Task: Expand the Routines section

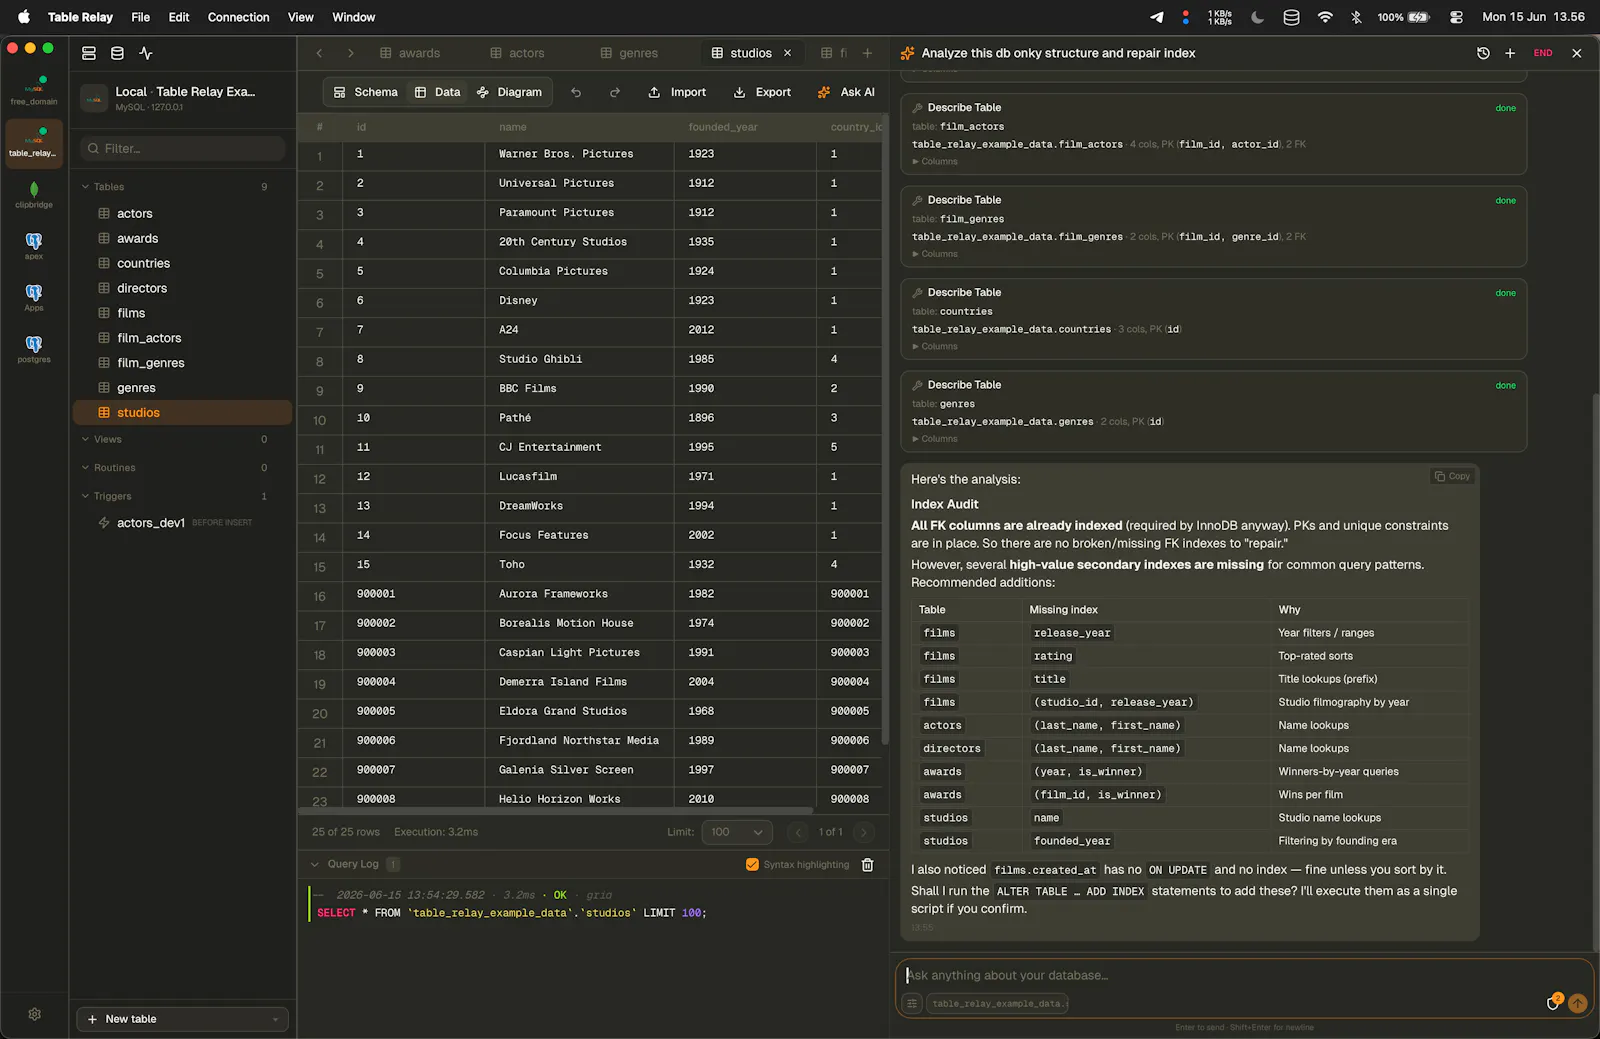Action: [x=86, y=468]
